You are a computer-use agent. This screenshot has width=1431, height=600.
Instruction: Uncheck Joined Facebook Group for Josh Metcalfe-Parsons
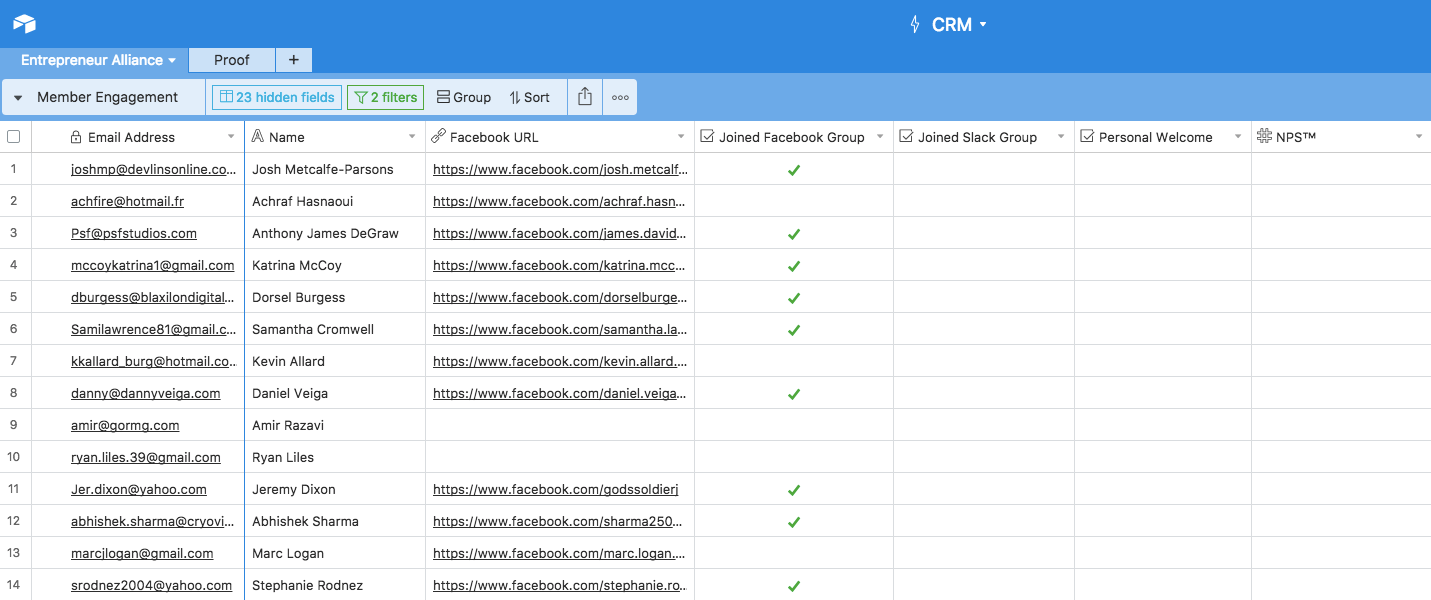794,170
